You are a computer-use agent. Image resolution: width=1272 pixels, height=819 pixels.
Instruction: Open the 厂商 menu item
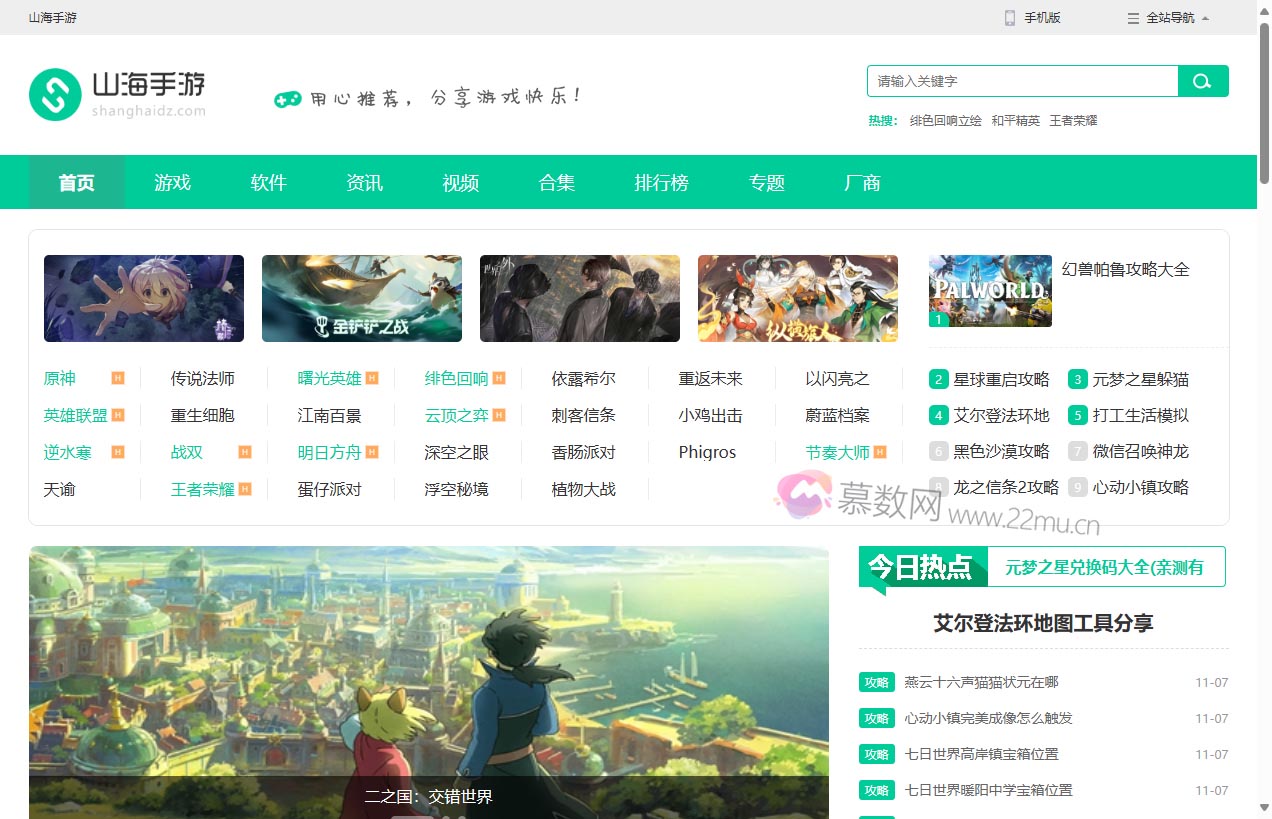[862, 182]
